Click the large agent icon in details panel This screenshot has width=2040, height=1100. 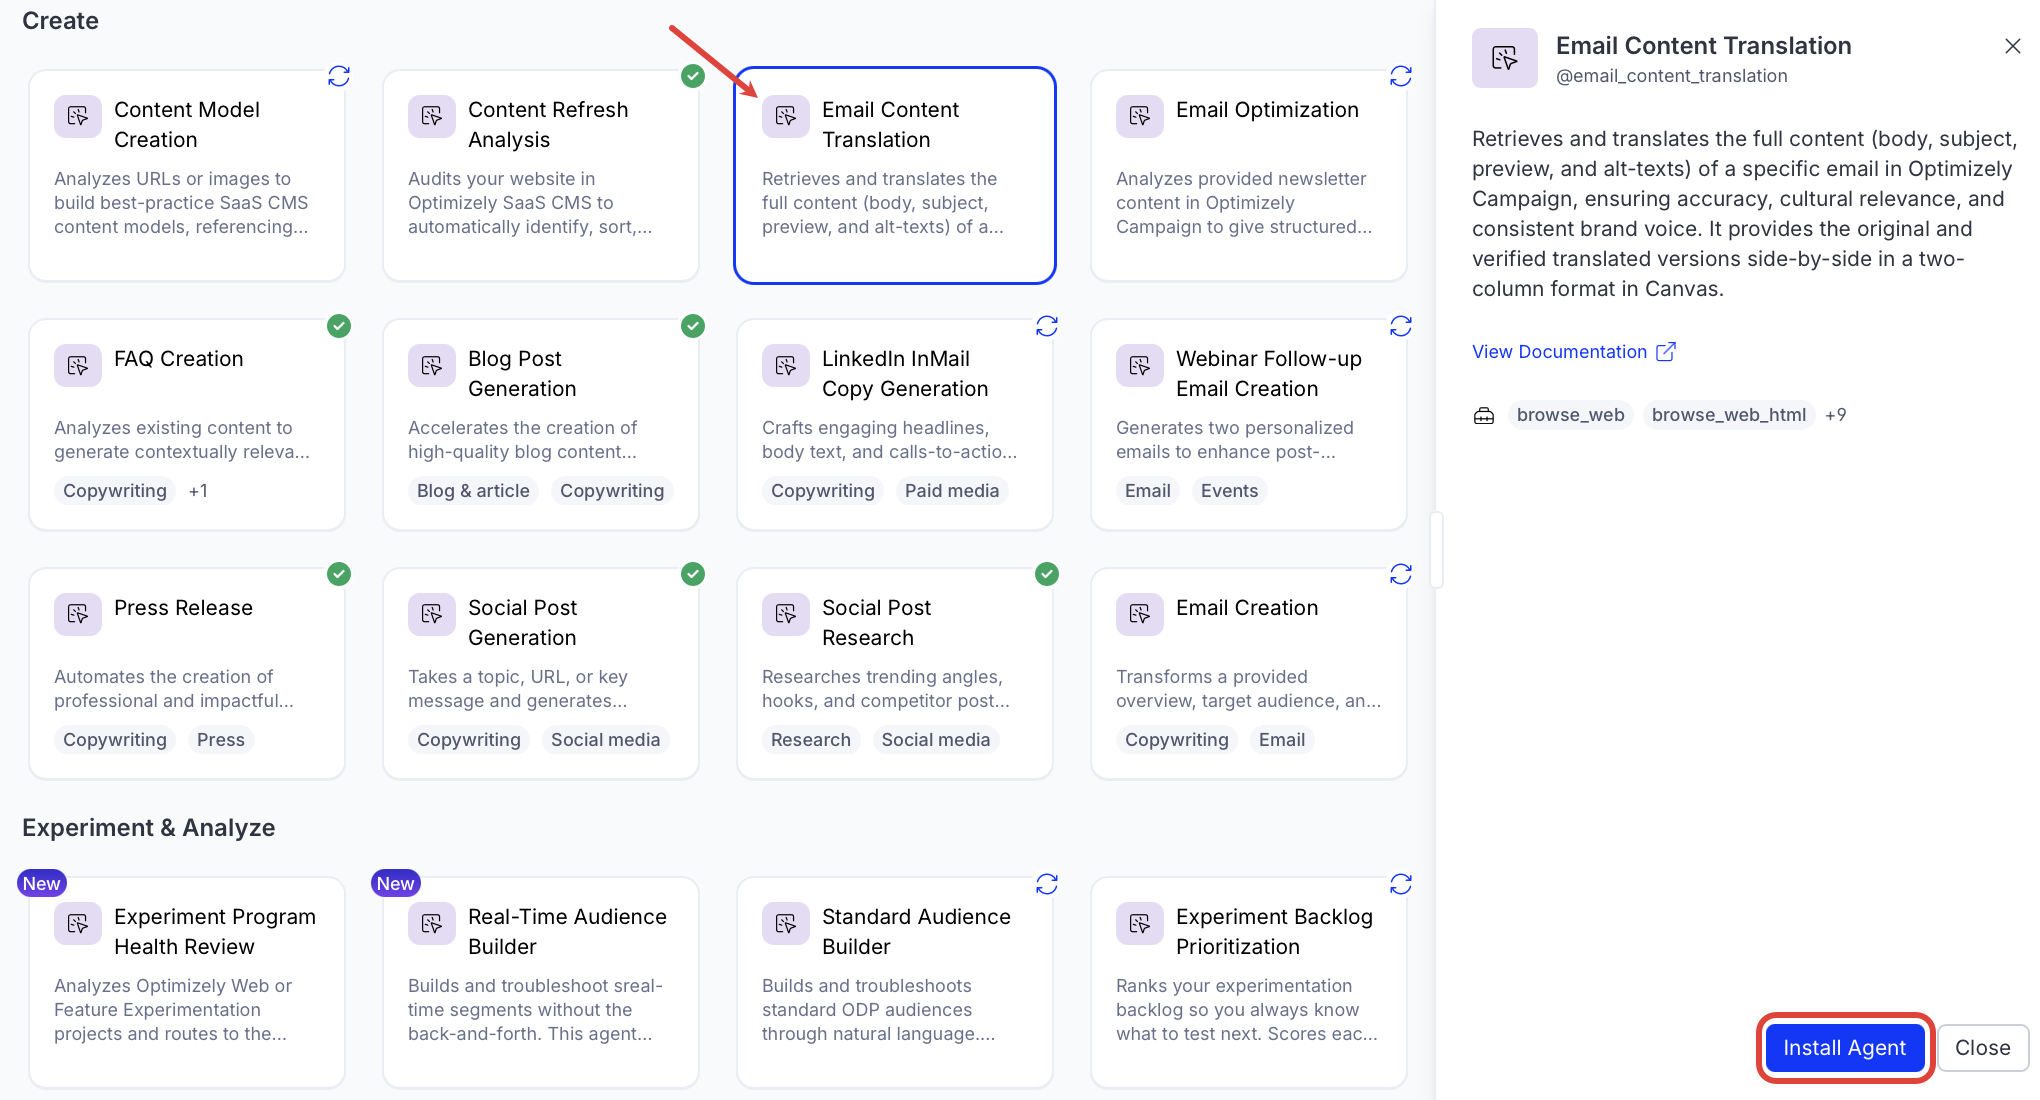[1505, 58]
